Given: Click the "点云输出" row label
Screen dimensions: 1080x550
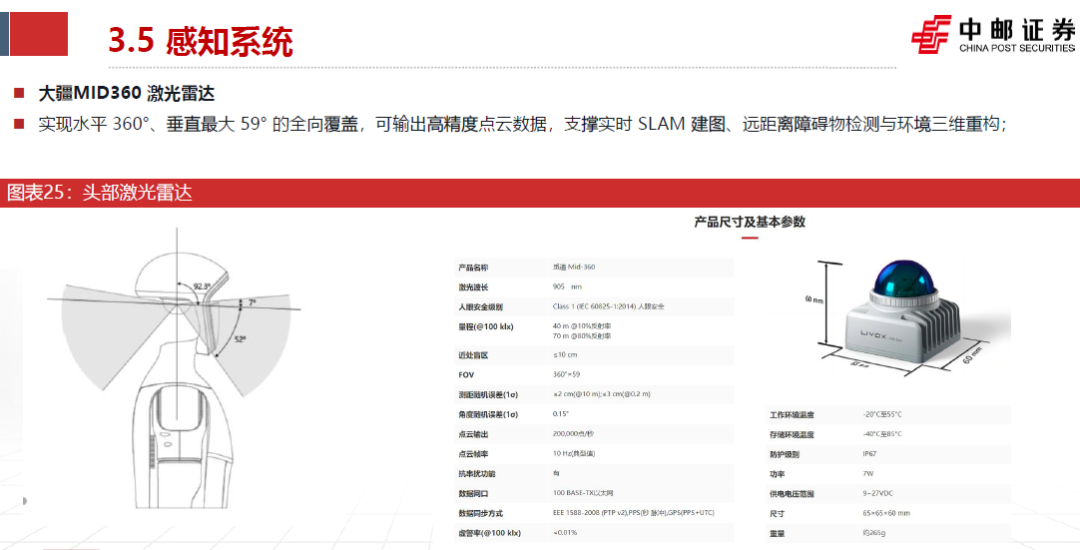Looking at the screenshot, I should click(x=473, y=435).
